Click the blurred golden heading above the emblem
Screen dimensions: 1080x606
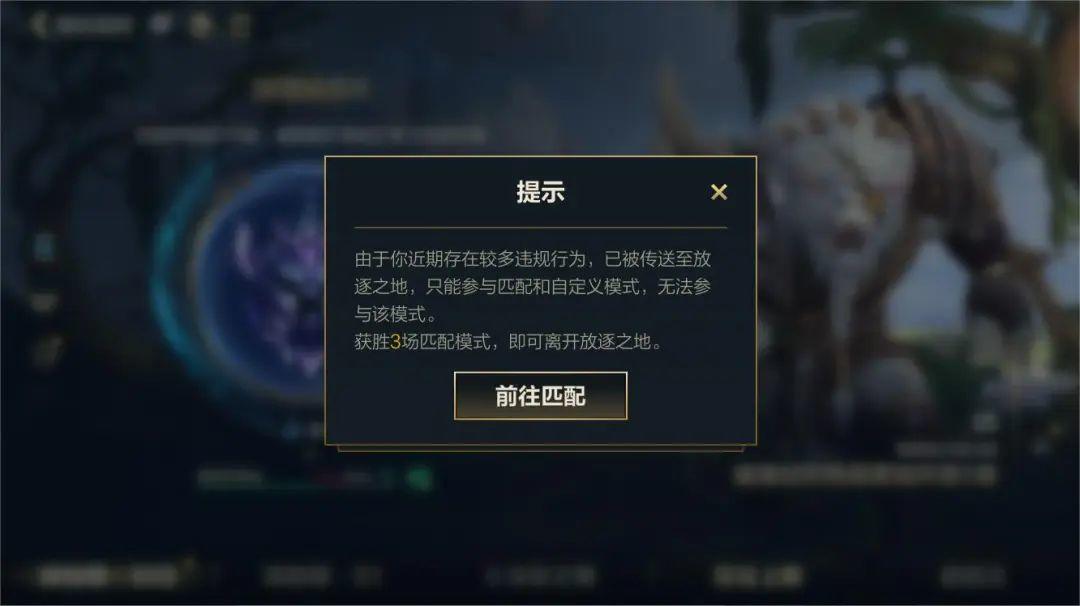coord(311,88)
